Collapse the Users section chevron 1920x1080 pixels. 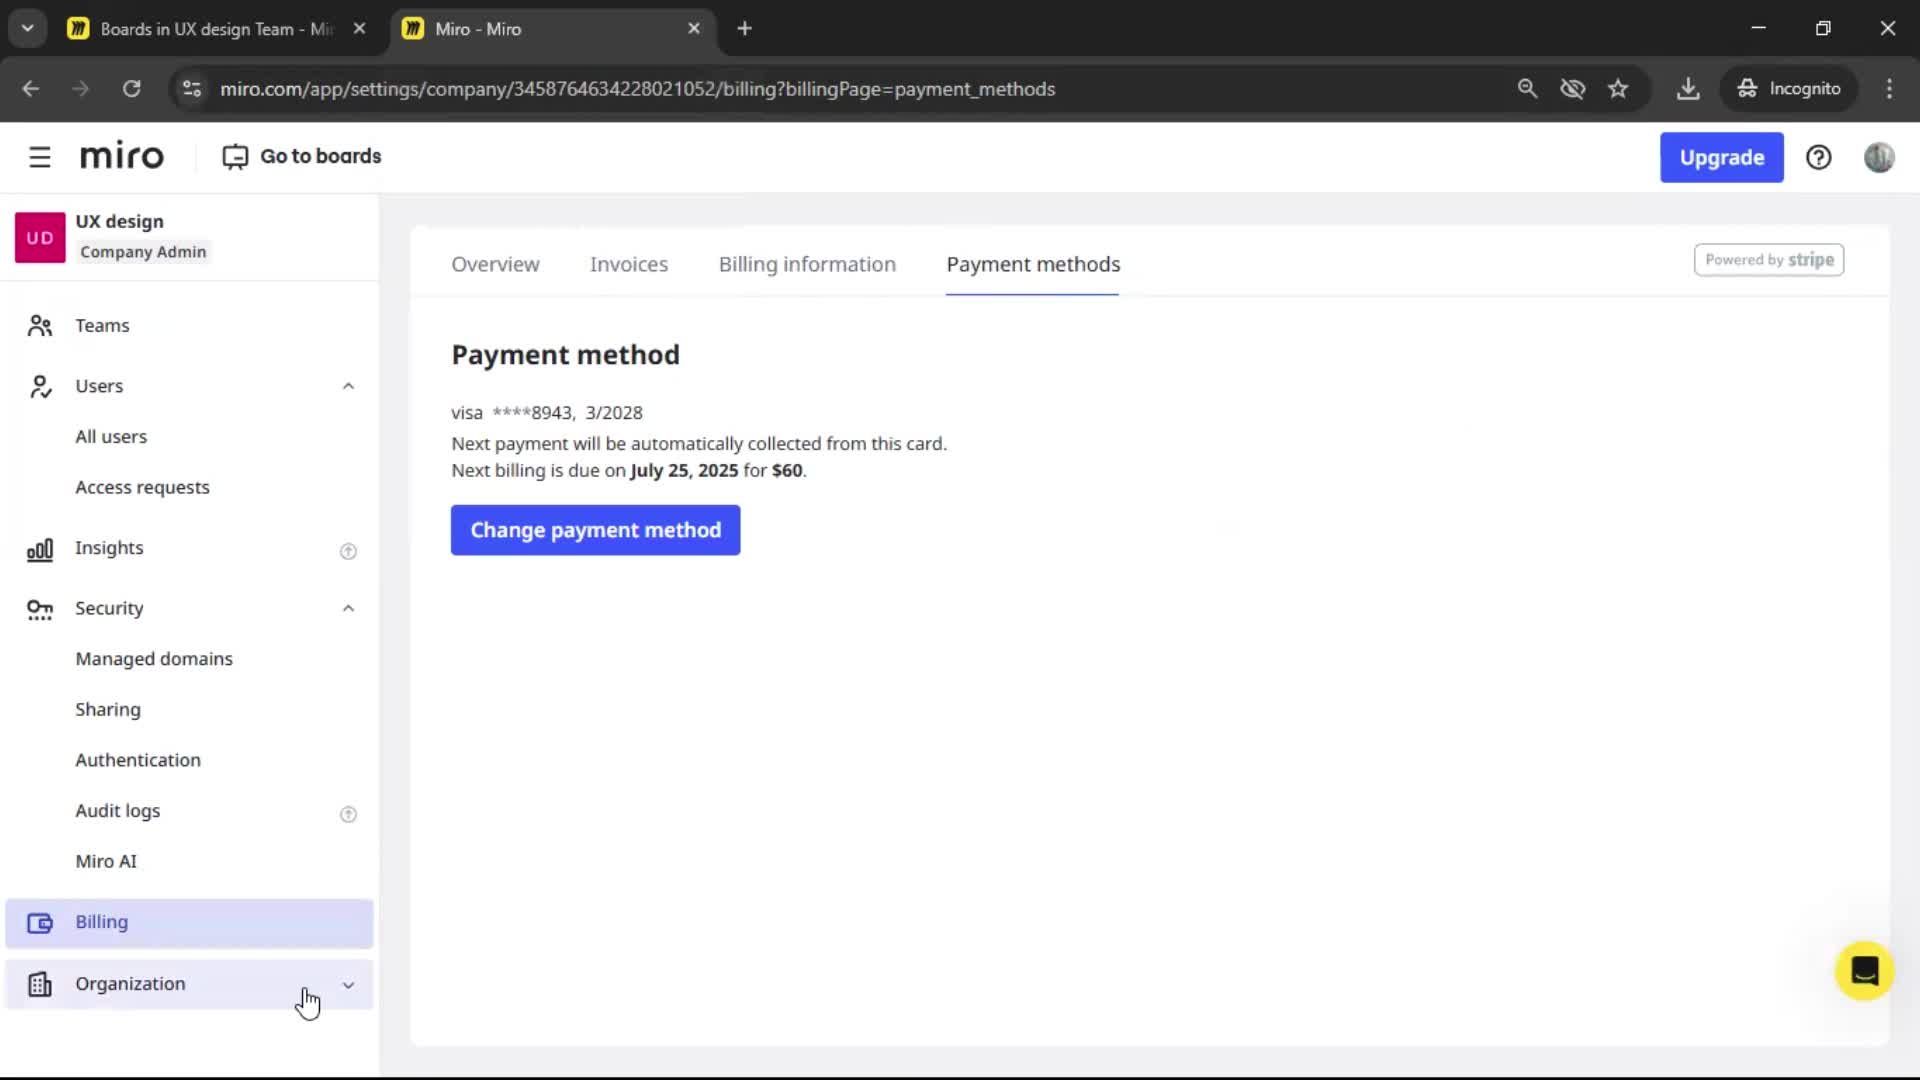pyautogui.click(x=348, y=386)
